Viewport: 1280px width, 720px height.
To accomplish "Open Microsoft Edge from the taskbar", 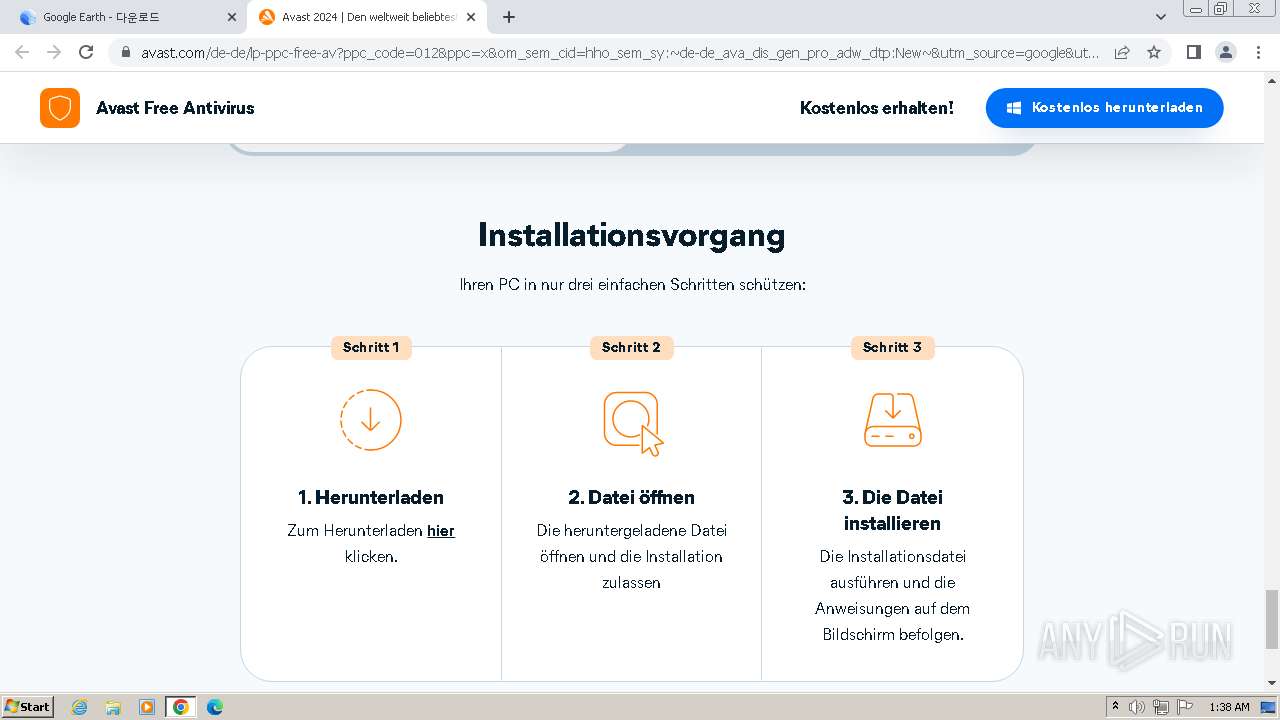I will point(215,707).
